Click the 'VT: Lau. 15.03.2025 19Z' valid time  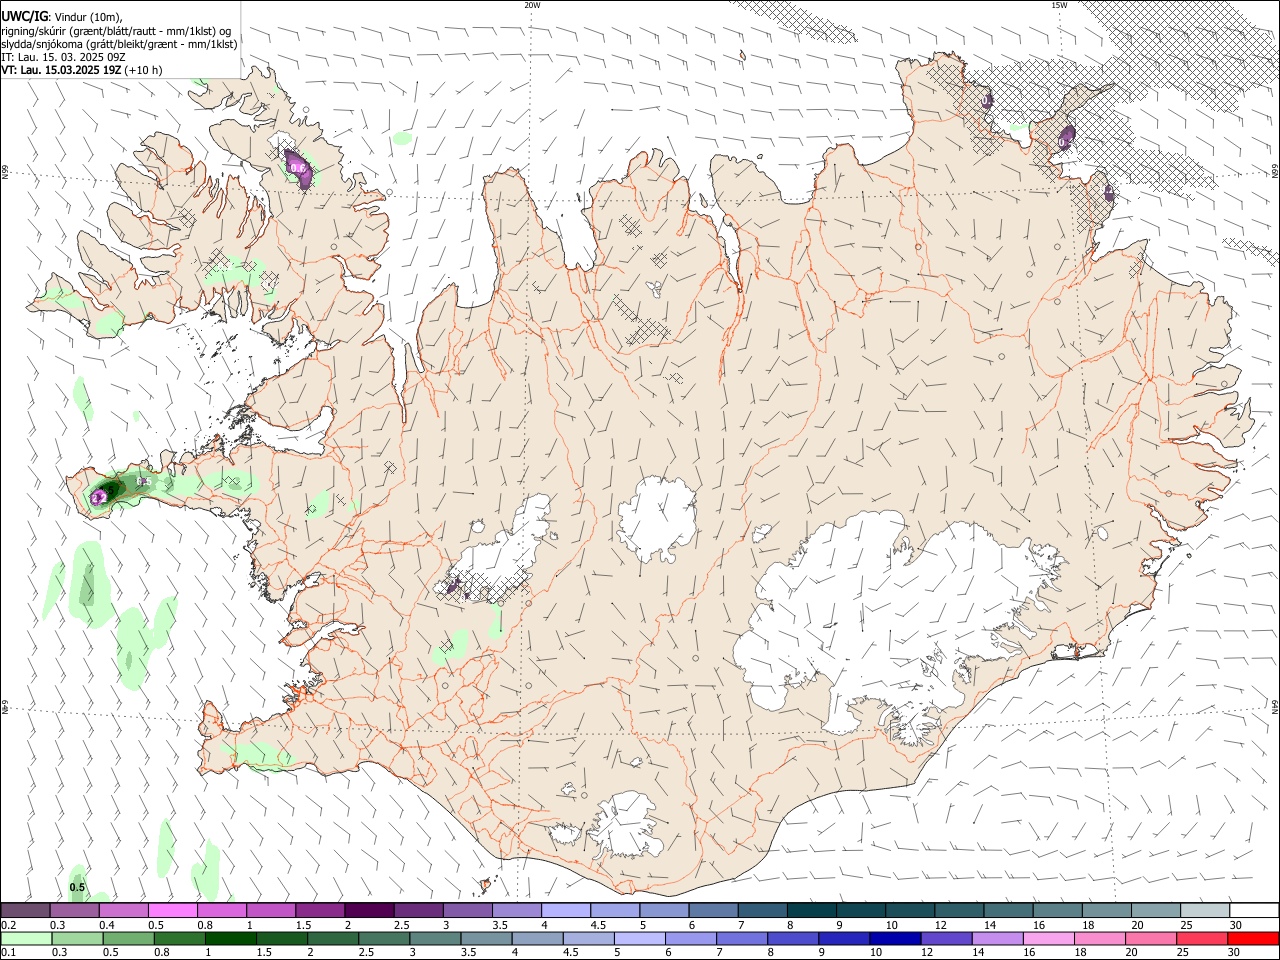point(61,70)
